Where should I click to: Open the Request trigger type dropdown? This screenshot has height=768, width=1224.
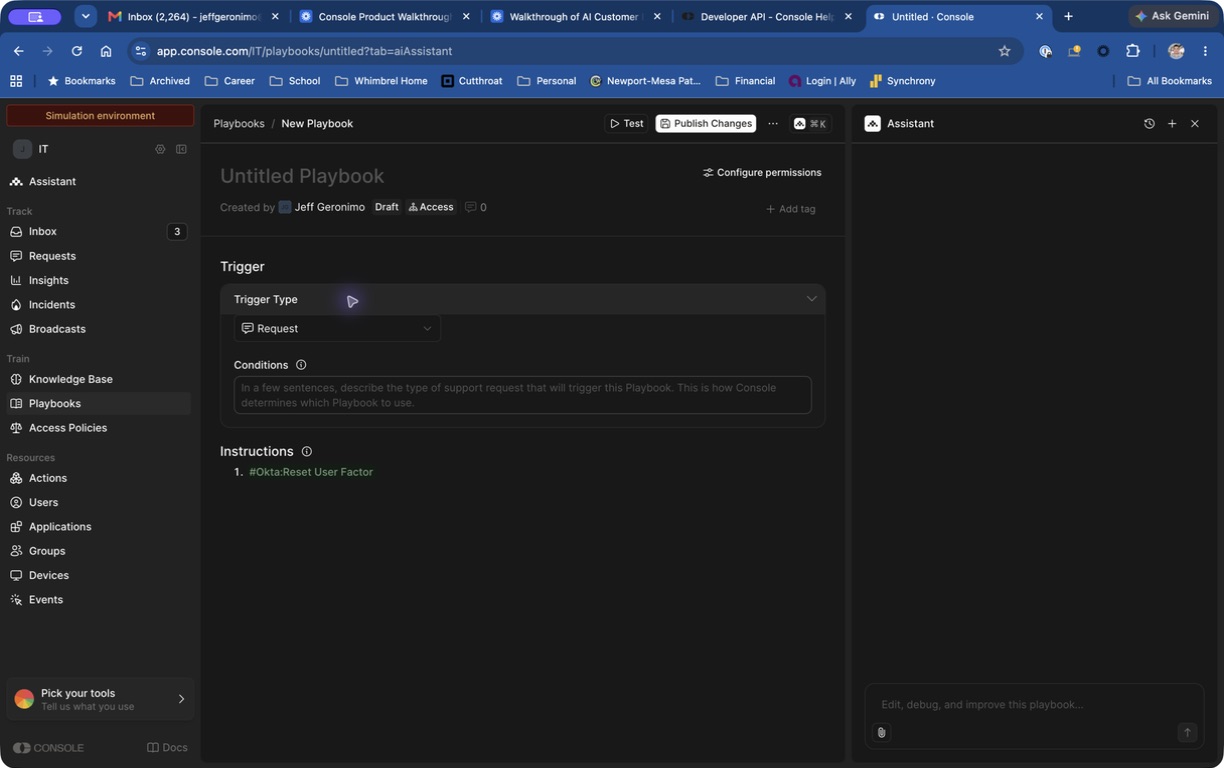click(337, 329)
